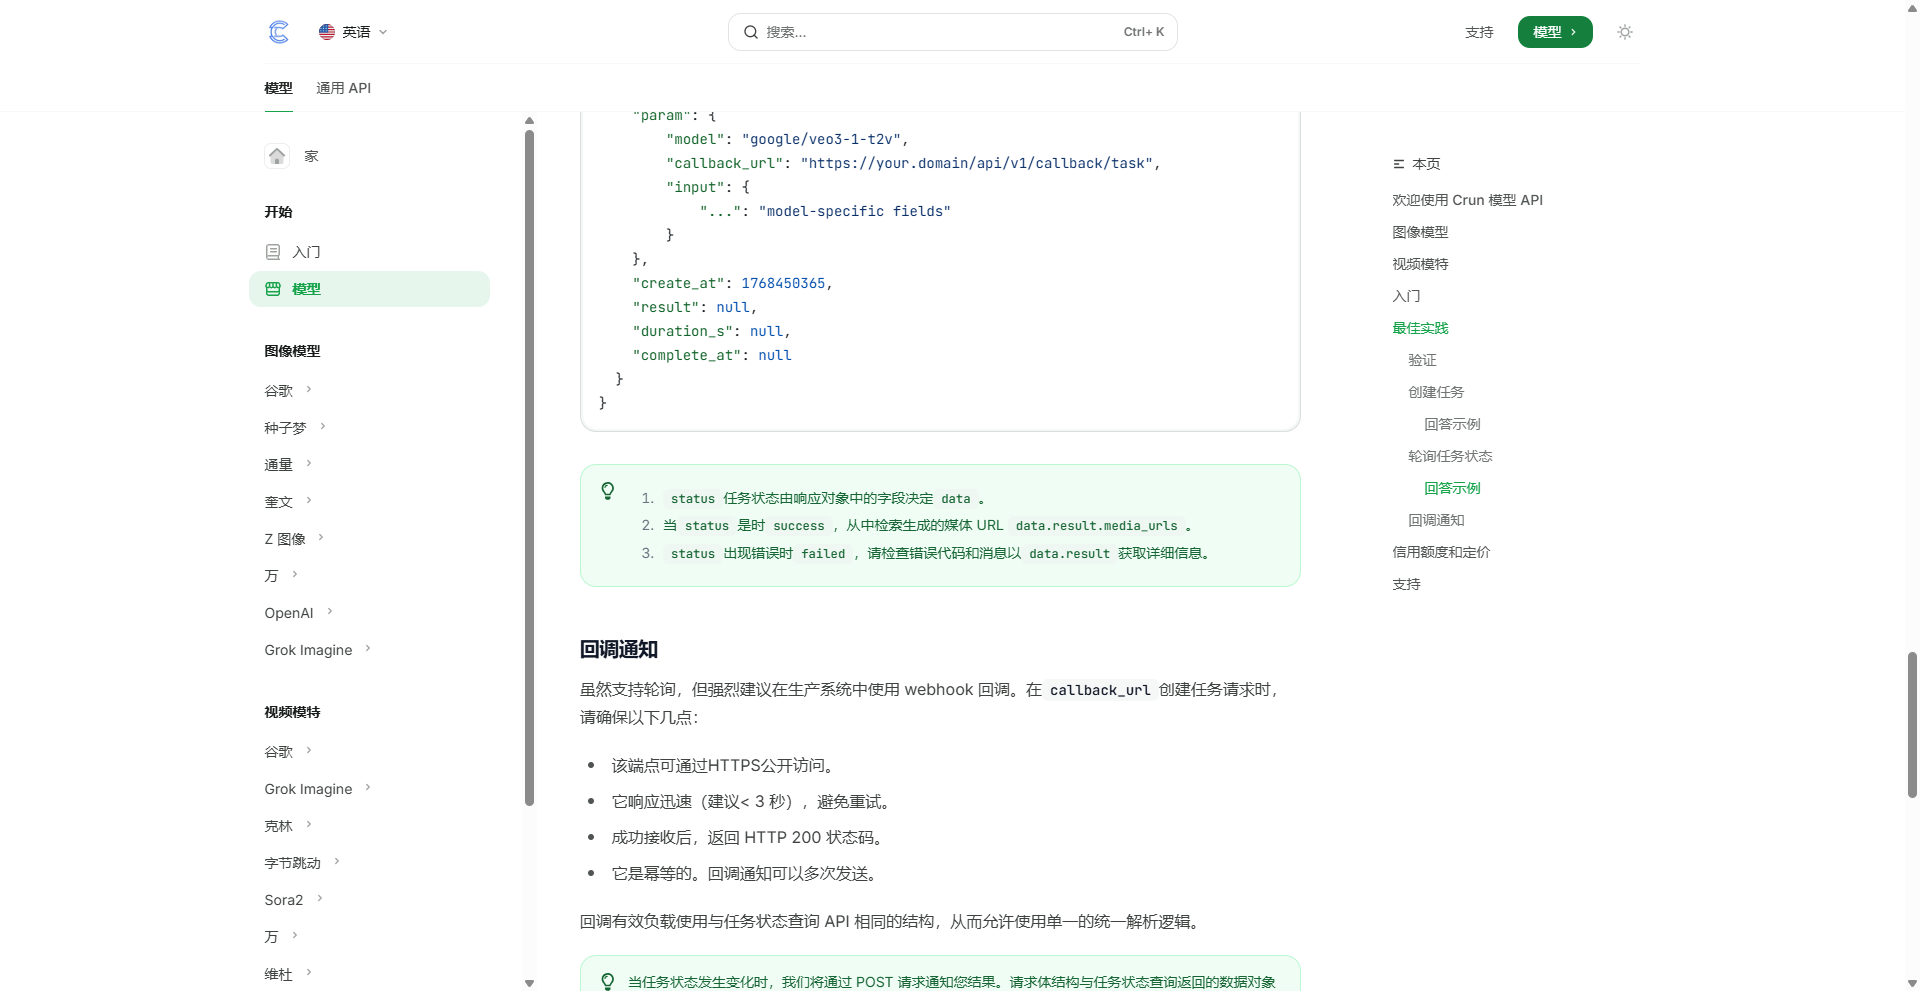
Task: Click the document icon beside 入门
Action: [x=273, y=252]
